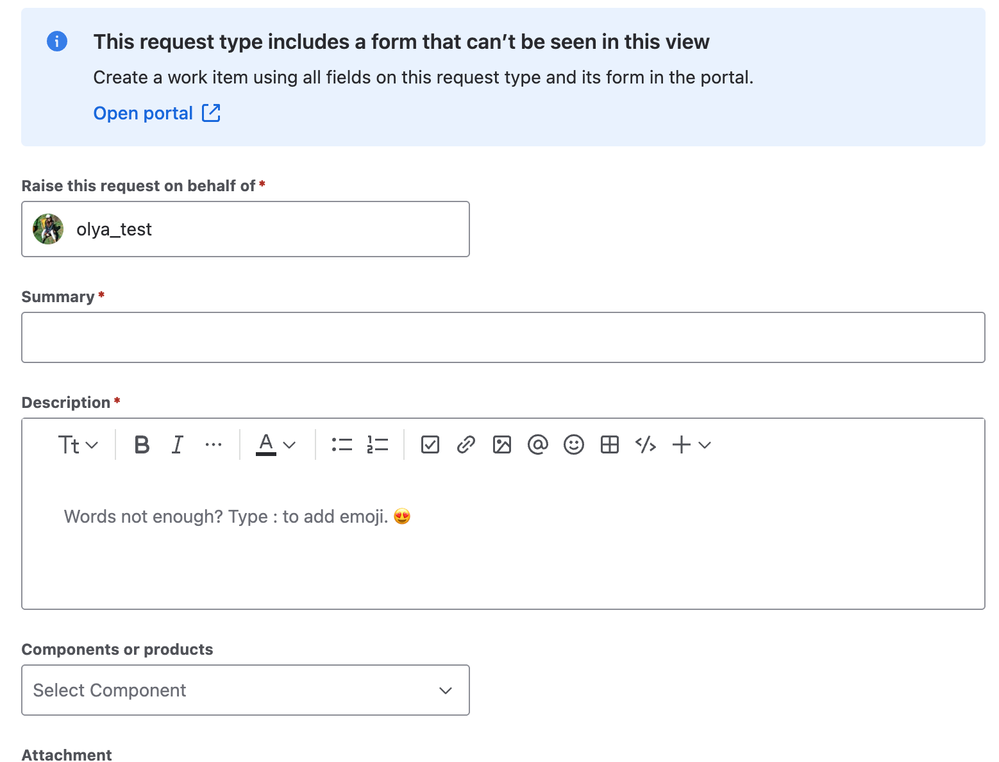Click inside the Summary input field
This screenshot has width=999, height=762.
point(502,337)
